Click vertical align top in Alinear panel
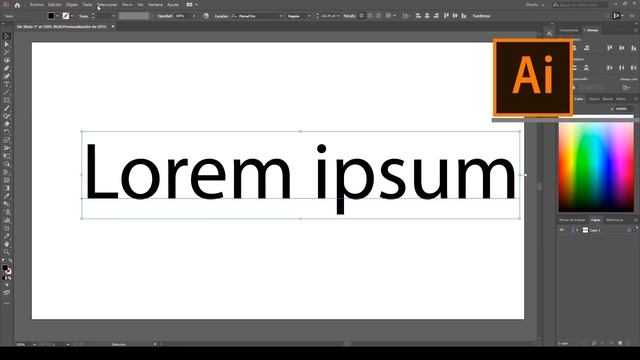 [x=610, y=48]
